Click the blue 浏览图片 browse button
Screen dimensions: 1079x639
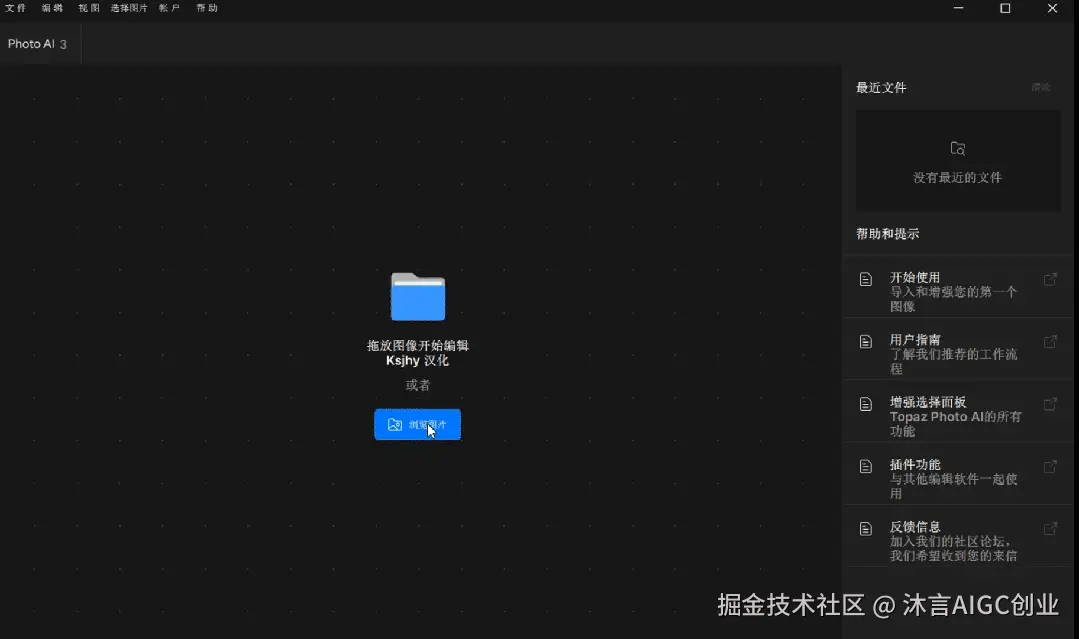(418, 424)
